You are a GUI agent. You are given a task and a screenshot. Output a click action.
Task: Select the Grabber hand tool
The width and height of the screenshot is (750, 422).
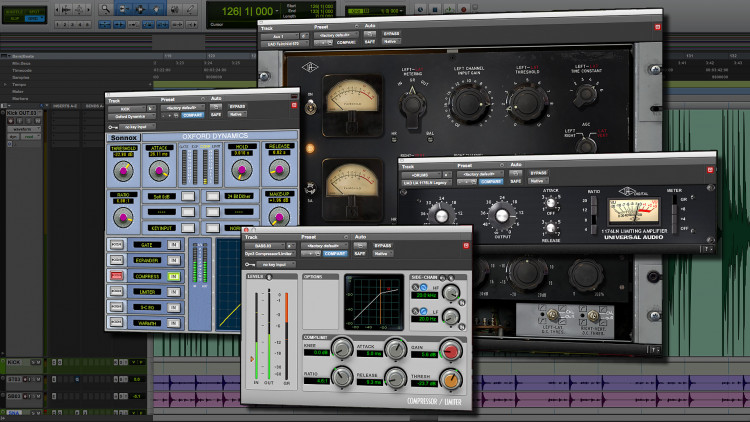point(156,9)
